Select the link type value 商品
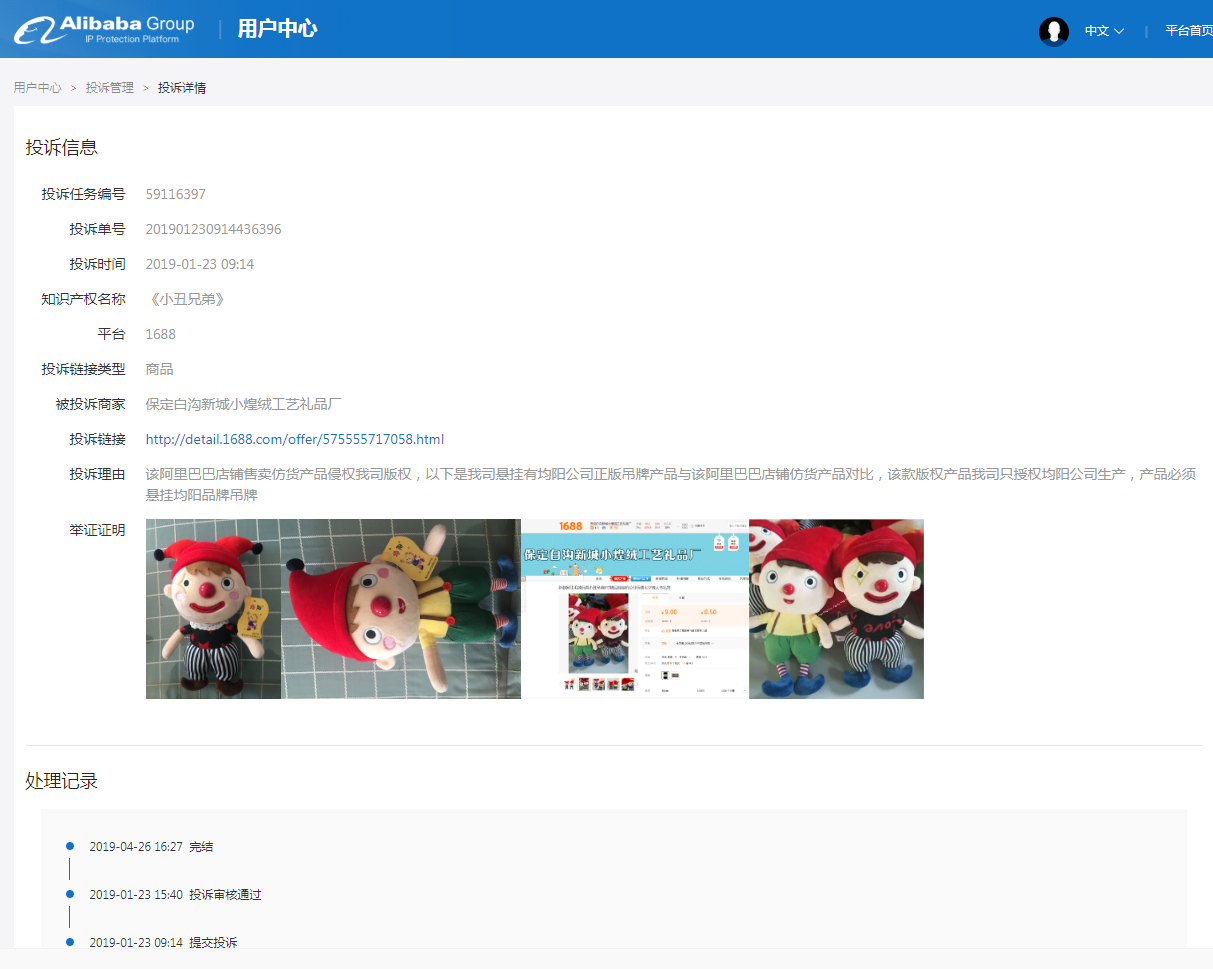 click(159, 369)
